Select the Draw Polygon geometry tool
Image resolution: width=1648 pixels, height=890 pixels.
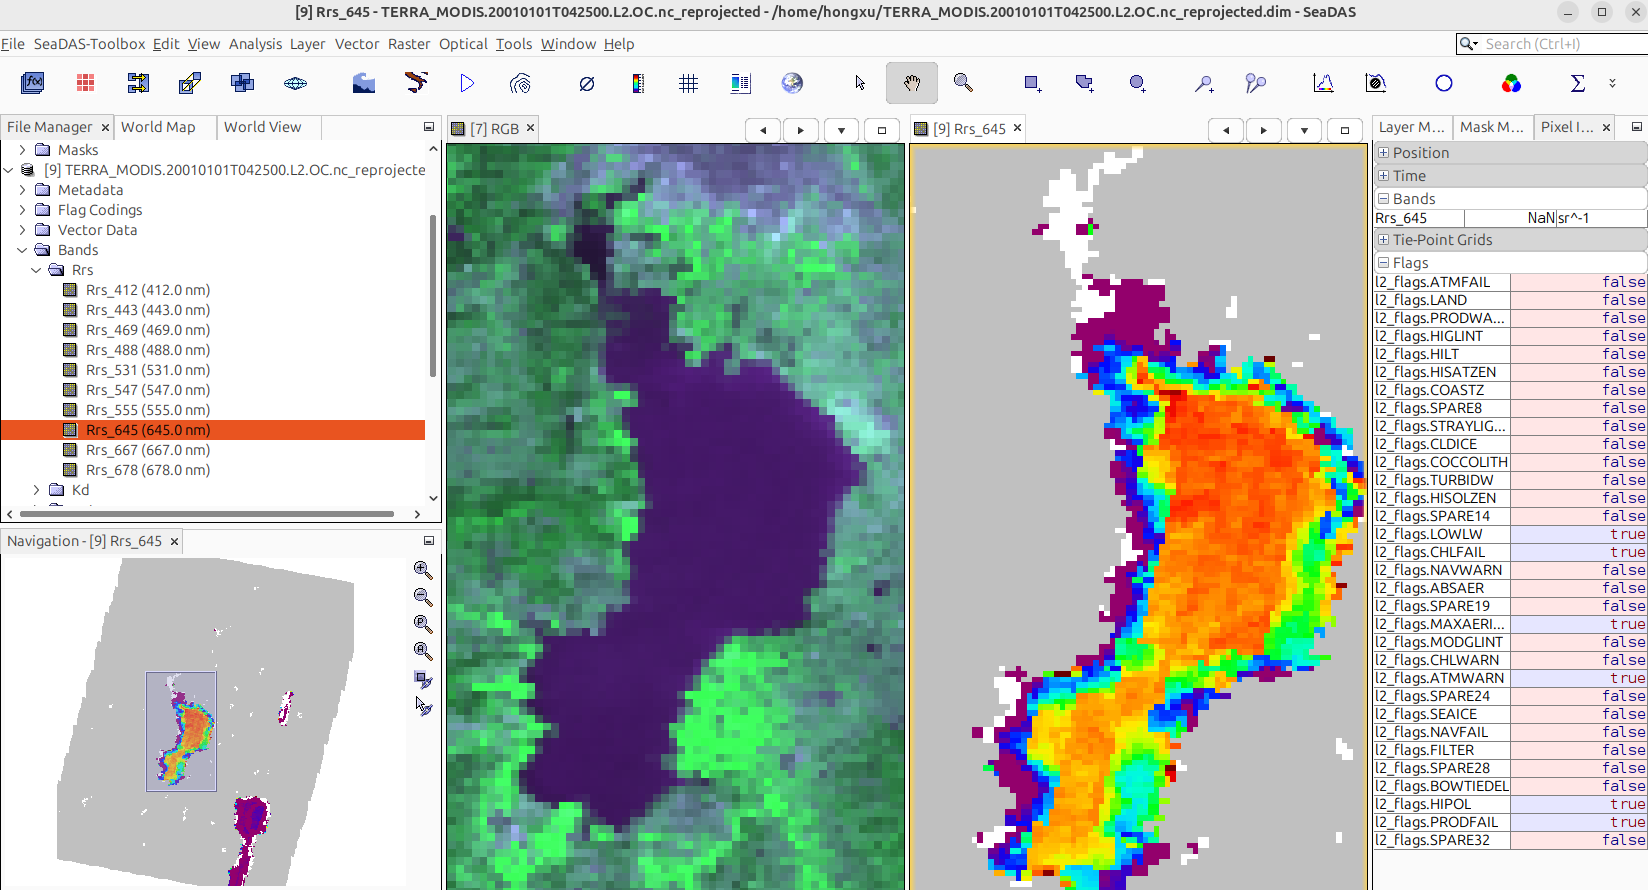1084,83
